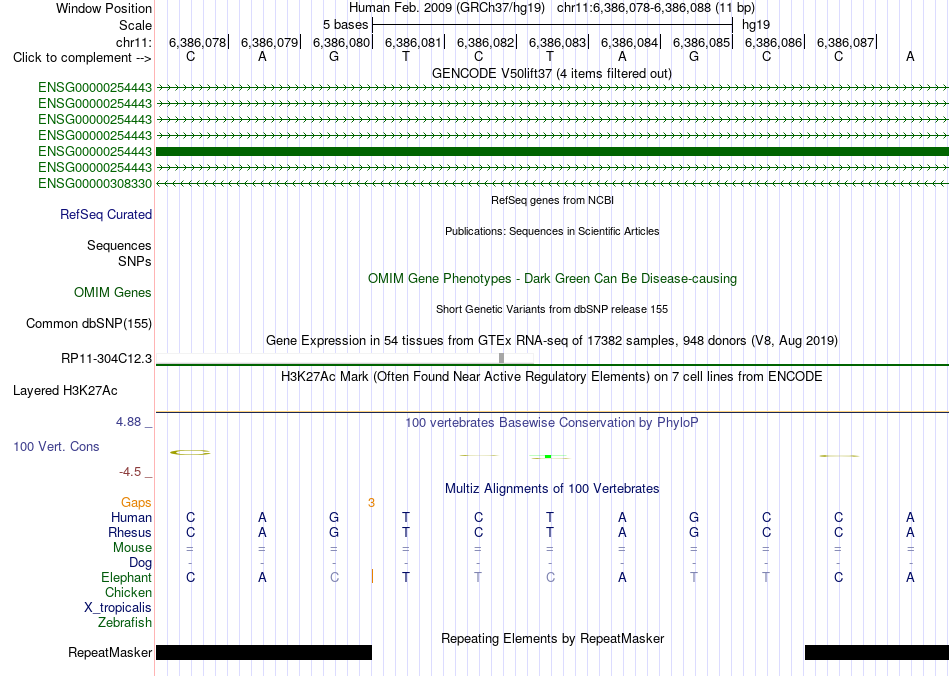Open 'Multiz Alignments of 100 Vertebrates' title
Screen dimensions: 950x676
tap(552, 489)
